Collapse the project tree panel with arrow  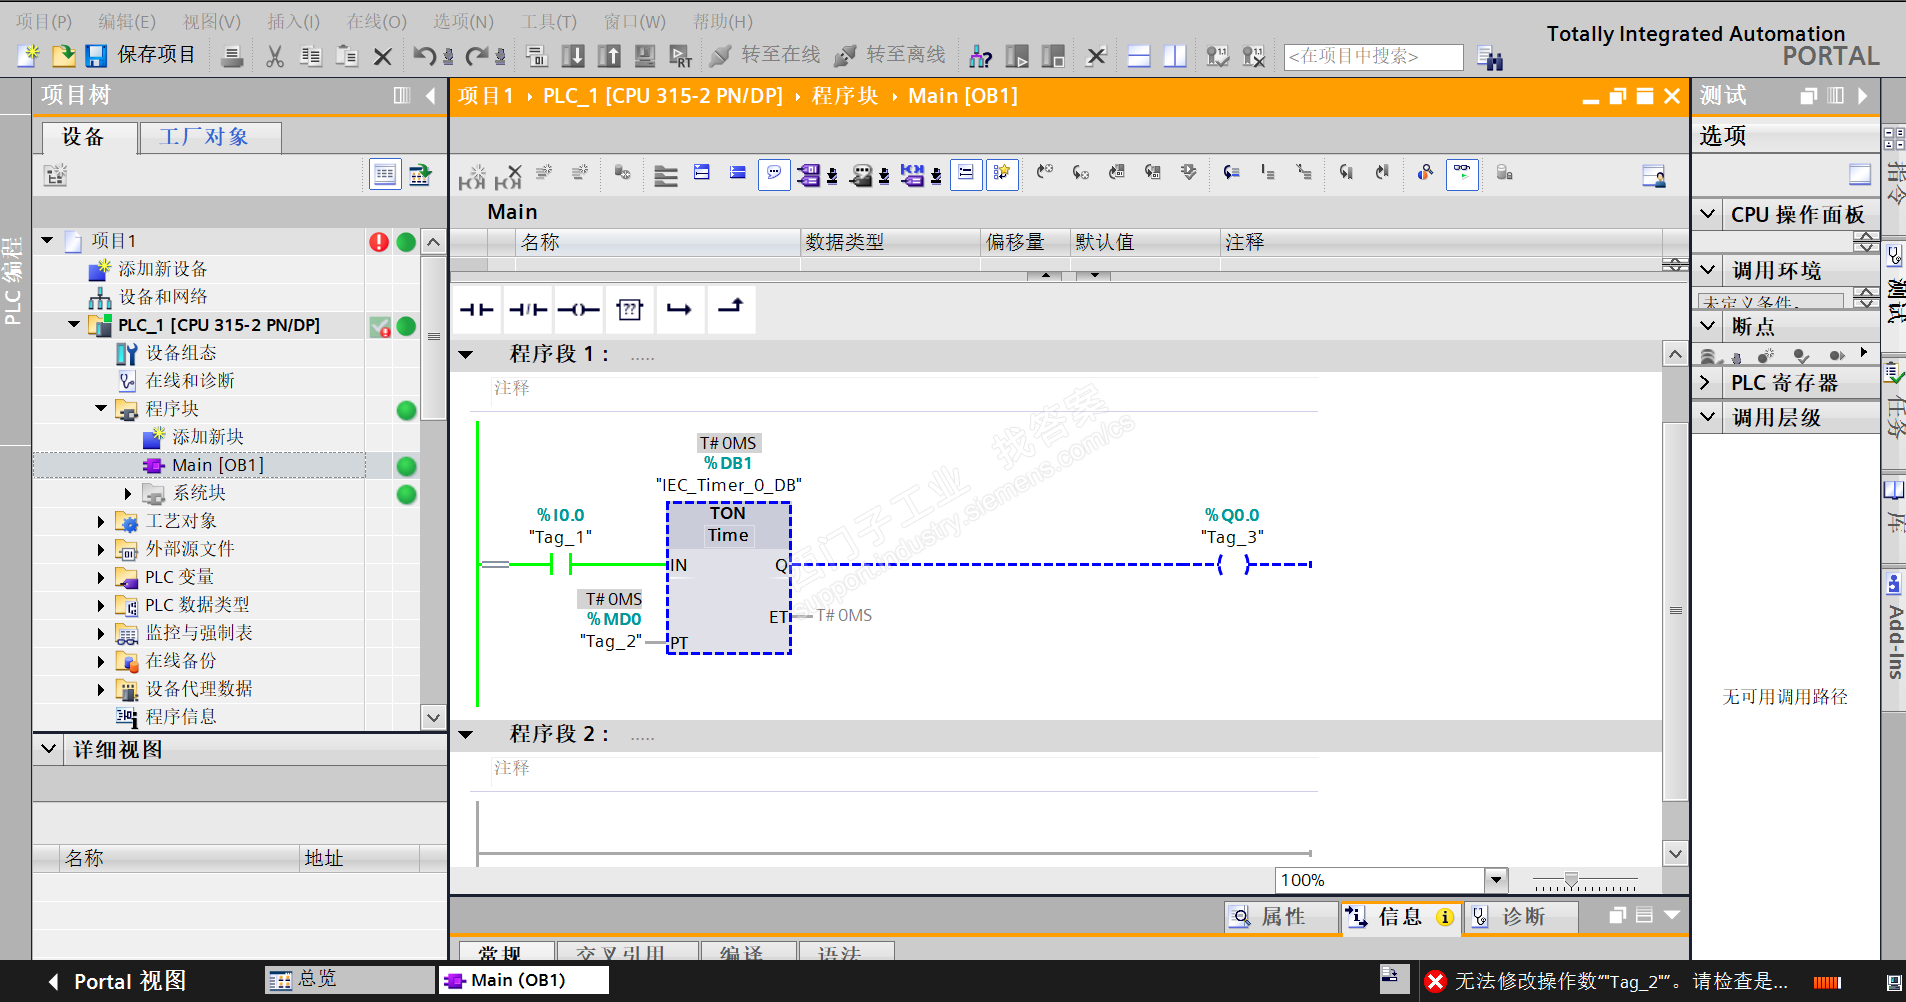pyautogui.click(x=431, y=96)
